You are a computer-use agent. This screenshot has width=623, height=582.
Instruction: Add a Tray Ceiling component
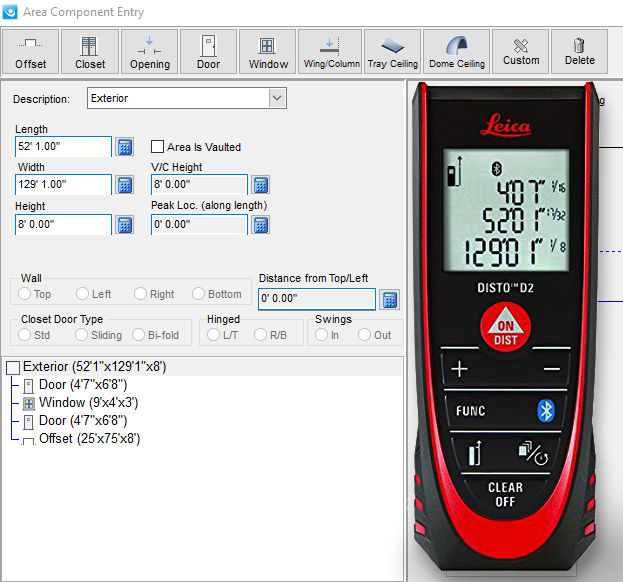[393, 52]
